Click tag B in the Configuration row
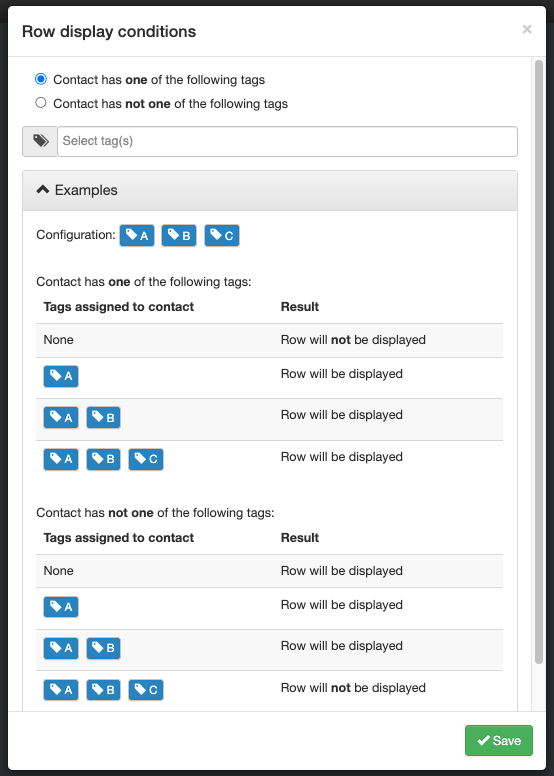Viewport: 554px width, 776px height. (x=179, y=236)
